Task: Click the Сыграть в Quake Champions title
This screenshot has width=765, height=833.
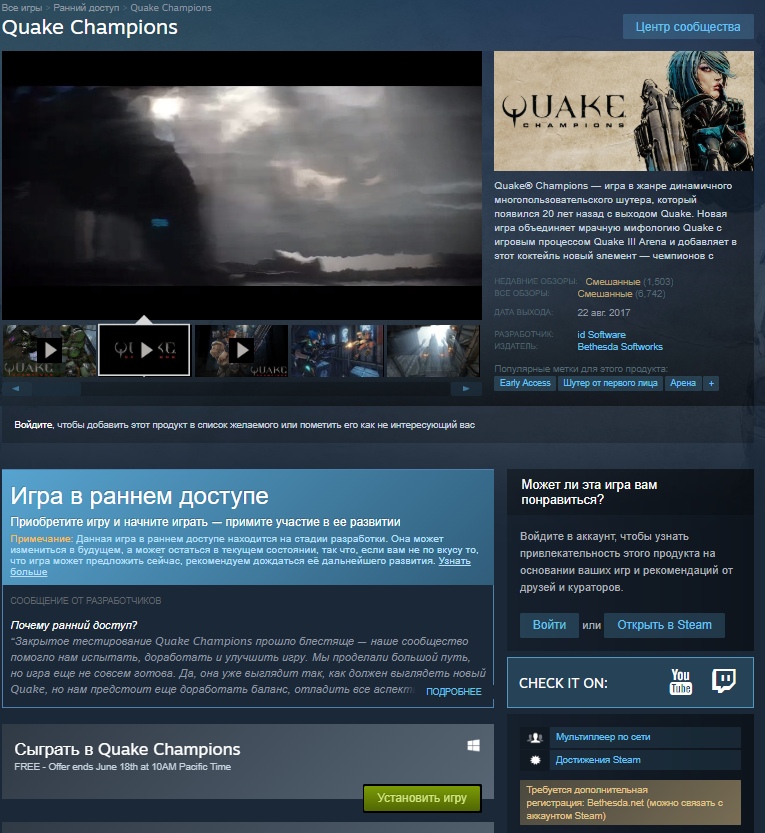Action: 127,749
